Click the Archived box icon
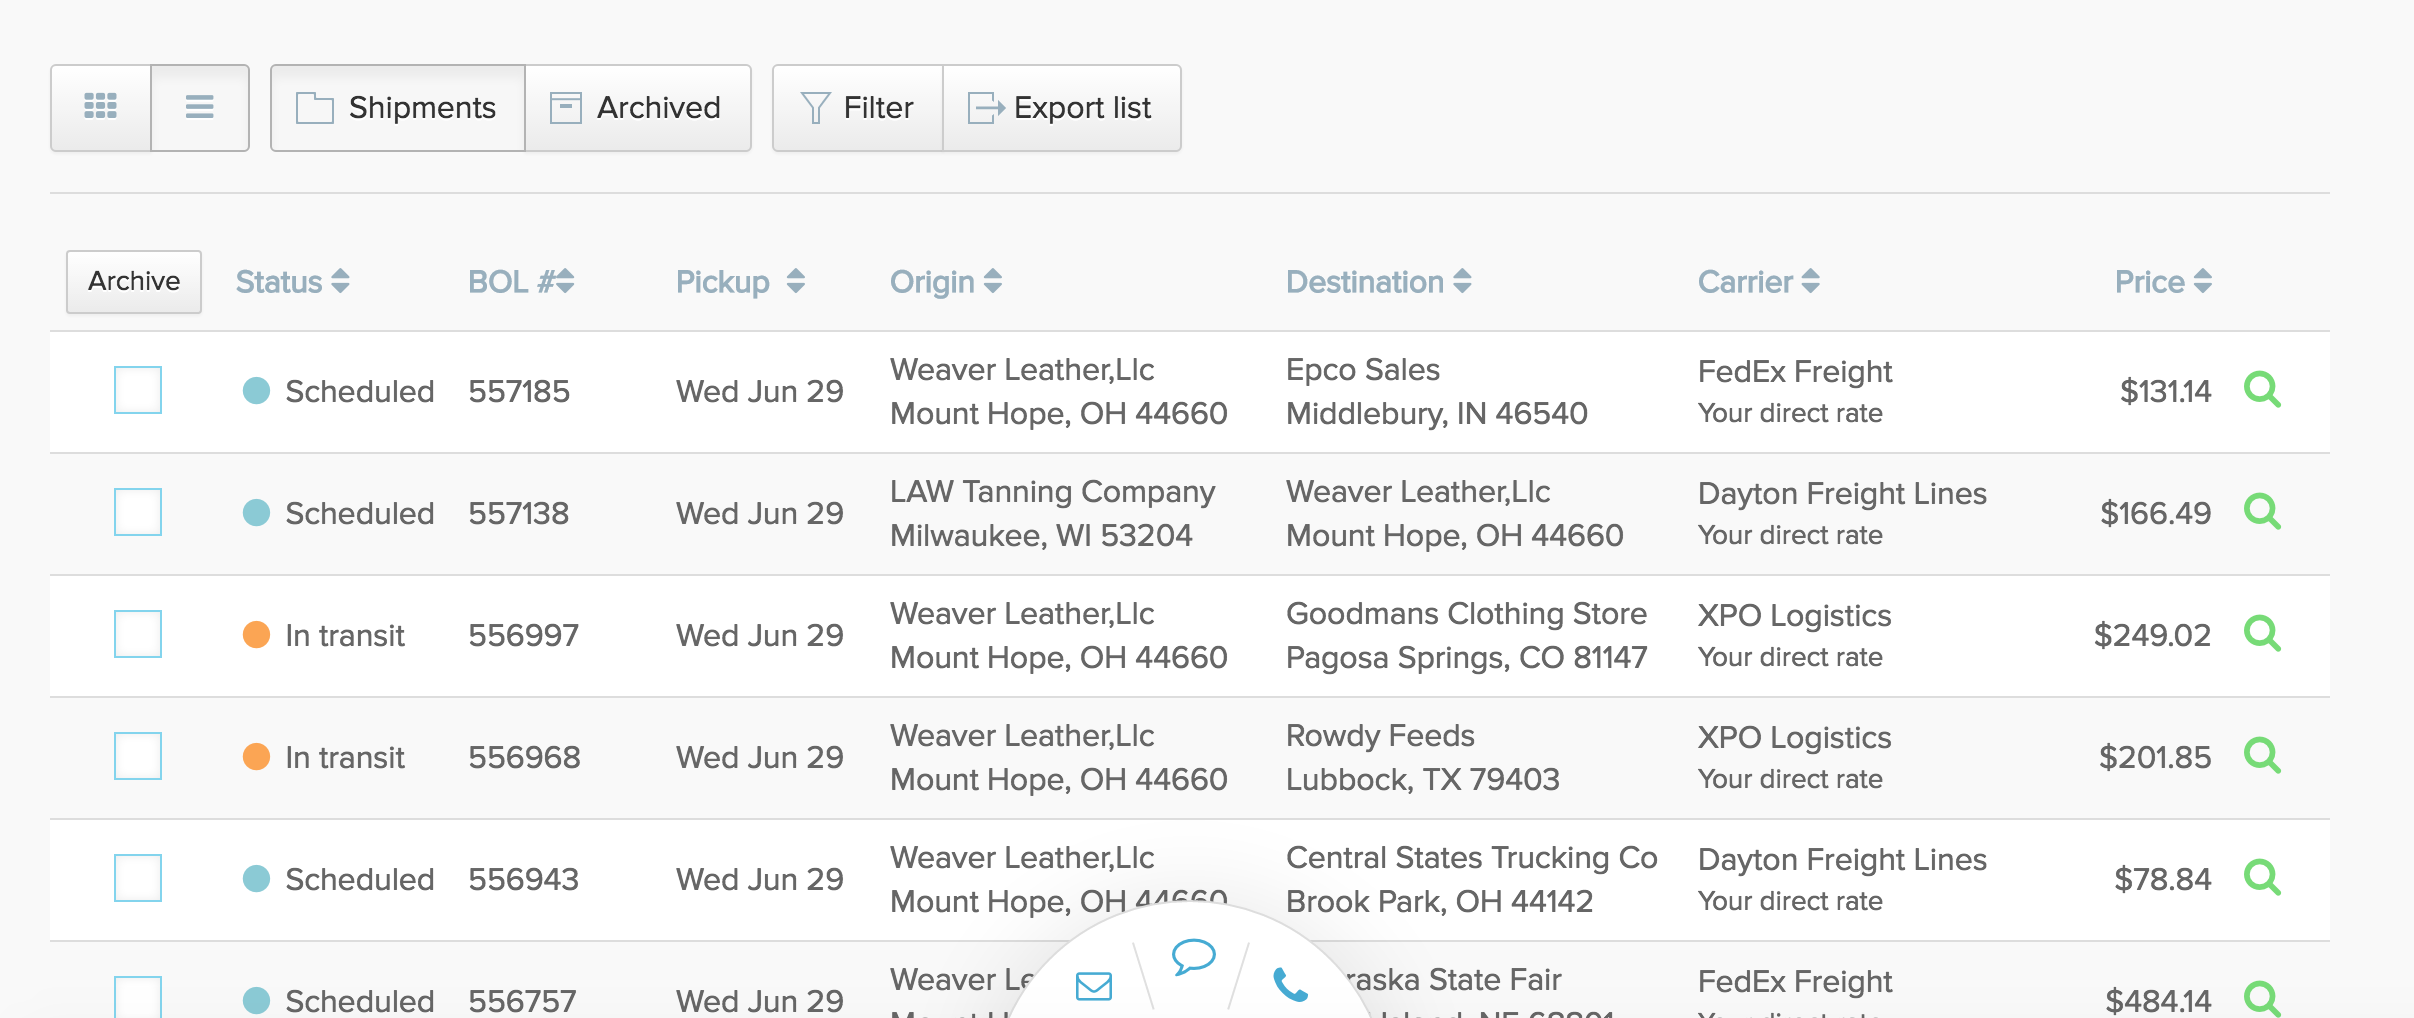The image size is (2414, 1018). (566, 108)
